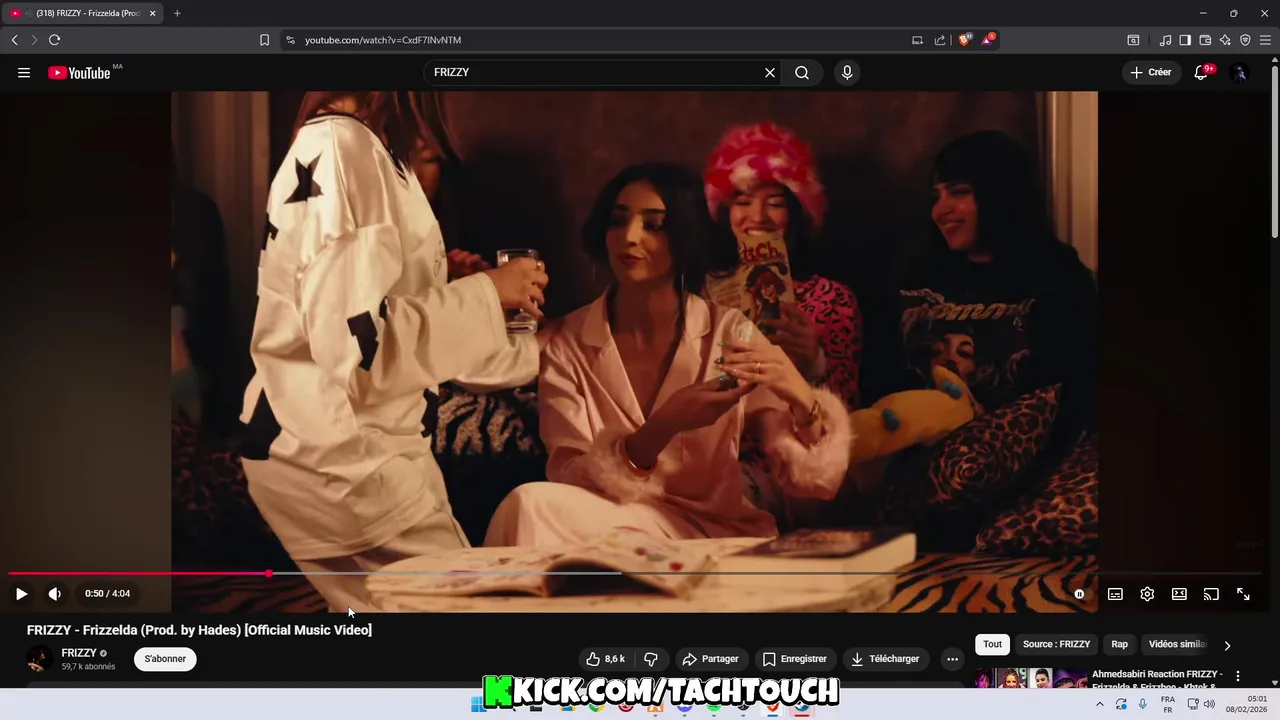Select Source : FRIZZY chip

click(1056, 644)
